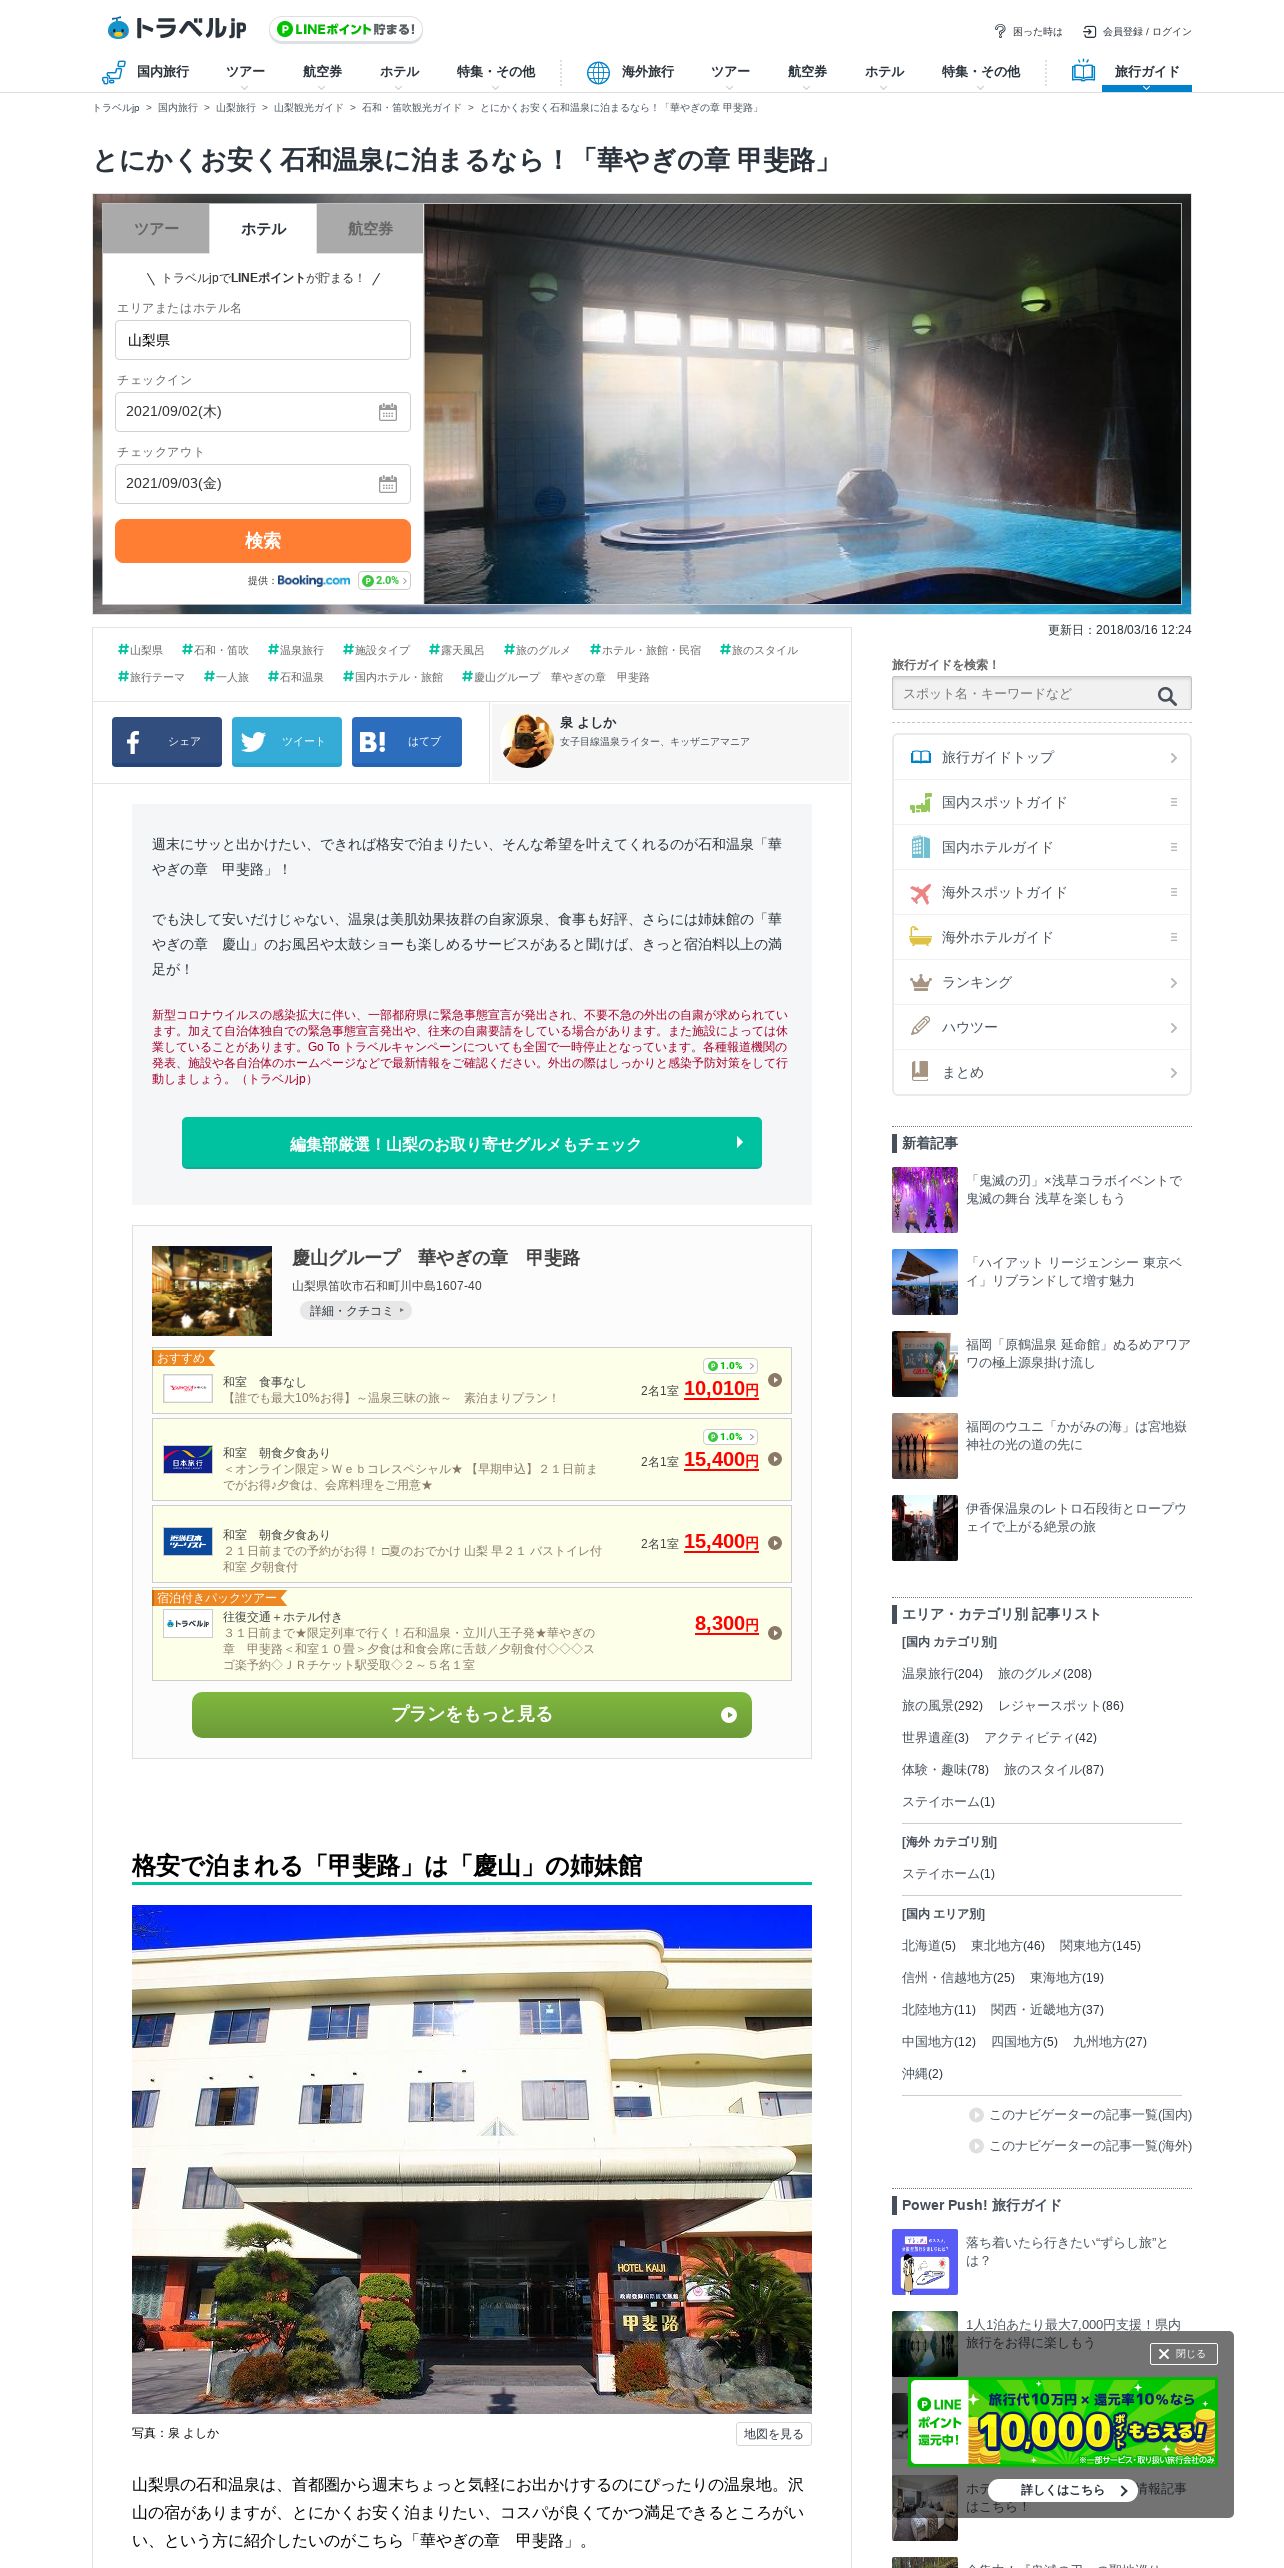
Task: Switch to the 航空券 search tab
Action: [370, 229]
